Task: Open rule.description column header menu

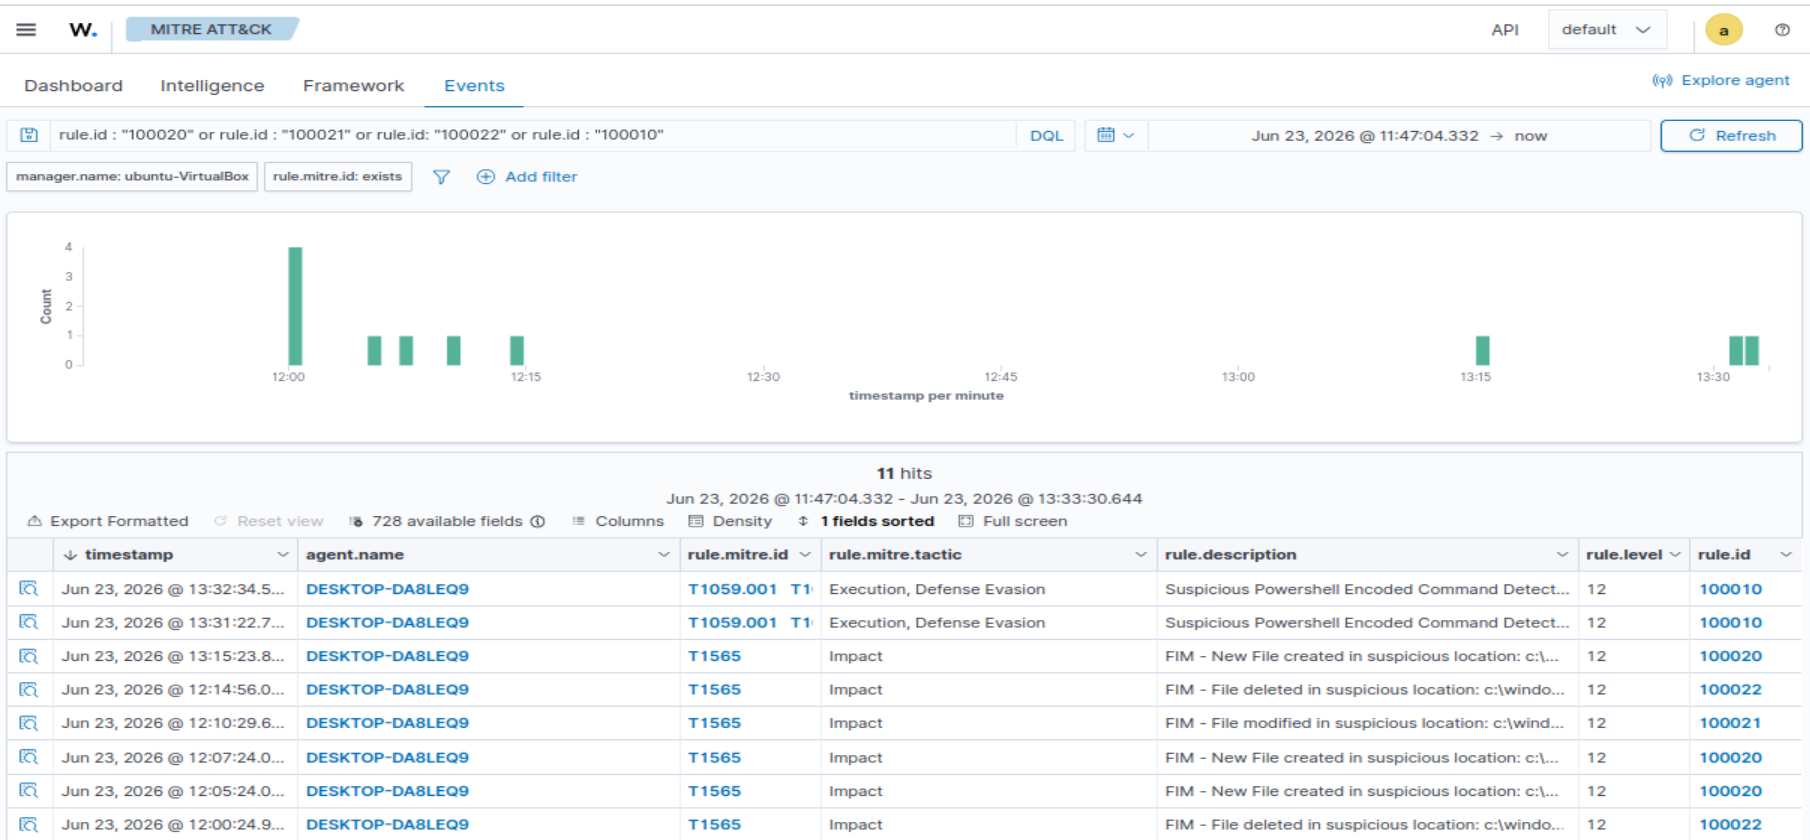Action: point(1562,555)
